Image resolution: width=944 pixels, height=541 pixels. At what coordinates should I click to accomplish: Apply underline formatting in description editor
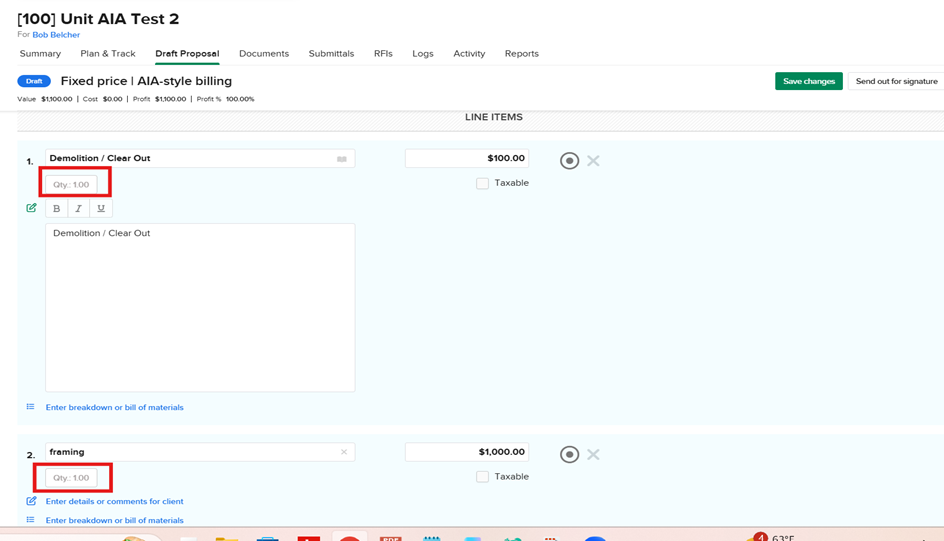[101, 209]
